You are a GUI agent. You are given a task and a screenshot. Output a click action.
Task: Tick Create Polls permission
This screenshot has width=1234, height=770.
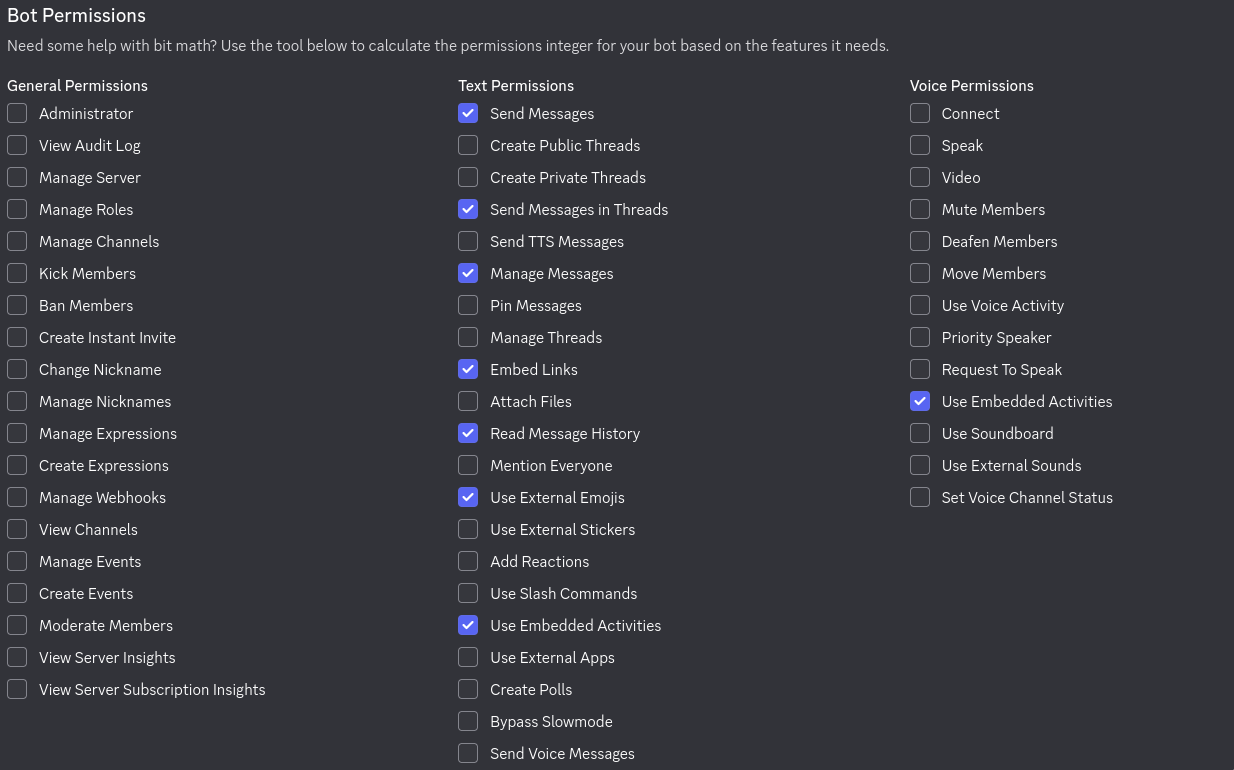(468, 689)
